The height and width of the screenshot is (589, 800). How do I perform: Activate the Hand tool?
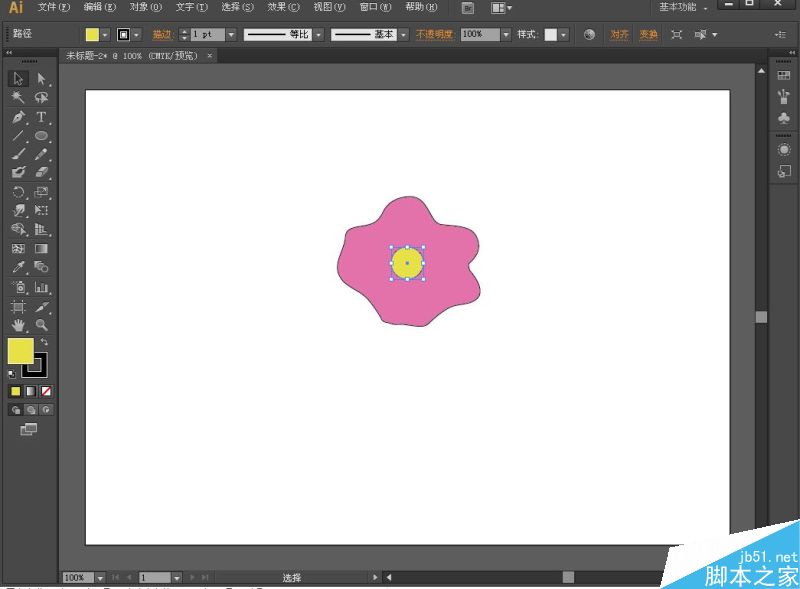pyautogui.click(x=18, y=325)
